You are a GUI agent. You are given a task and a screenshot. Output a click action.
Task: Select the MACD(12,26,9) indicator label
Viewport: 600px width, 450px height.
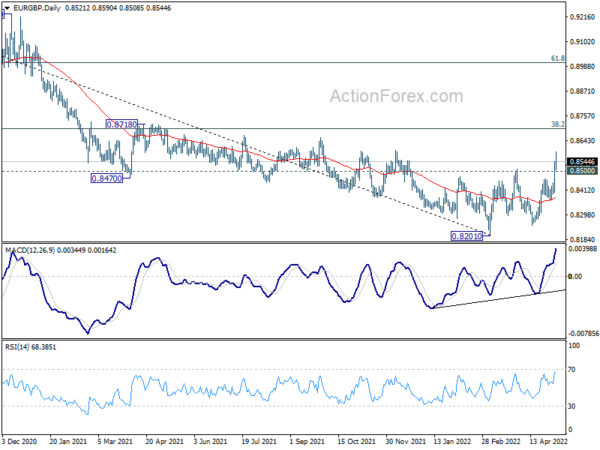(x=30, y=250)
